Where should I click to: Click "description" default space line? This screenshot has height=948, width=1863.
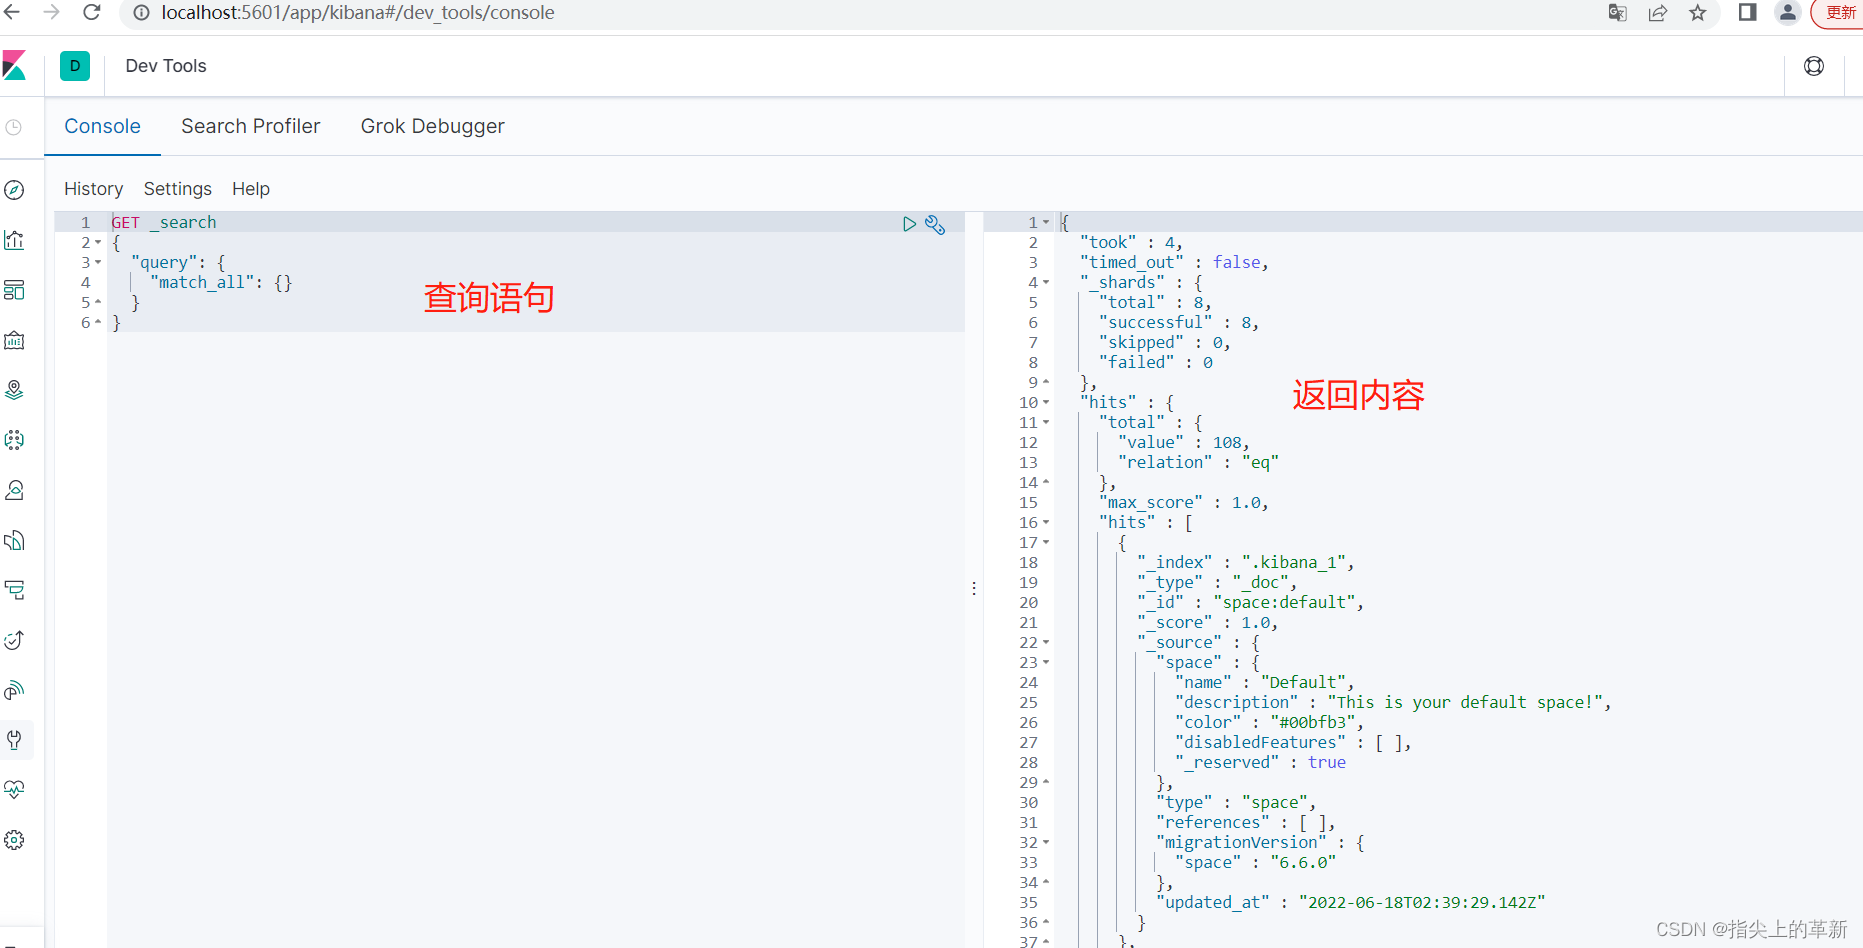coord(1394,702)
